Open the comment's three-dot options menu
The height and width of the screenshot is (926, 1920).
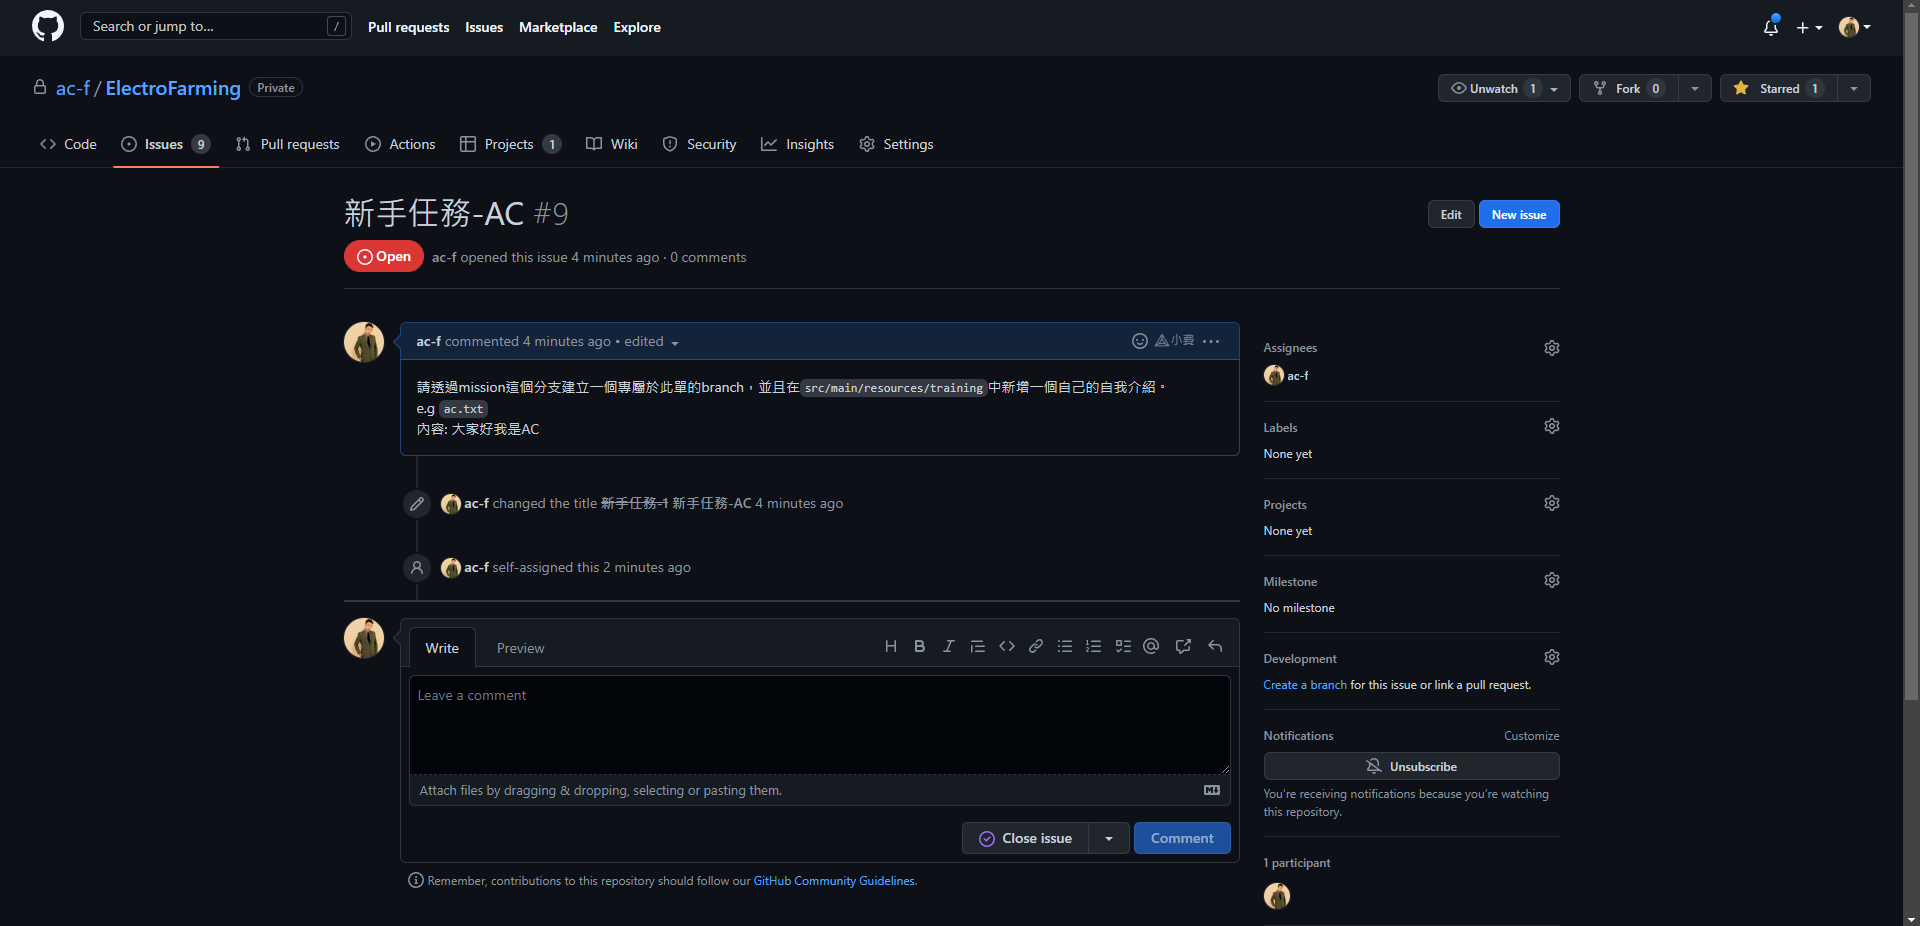tap(1211, 341)
